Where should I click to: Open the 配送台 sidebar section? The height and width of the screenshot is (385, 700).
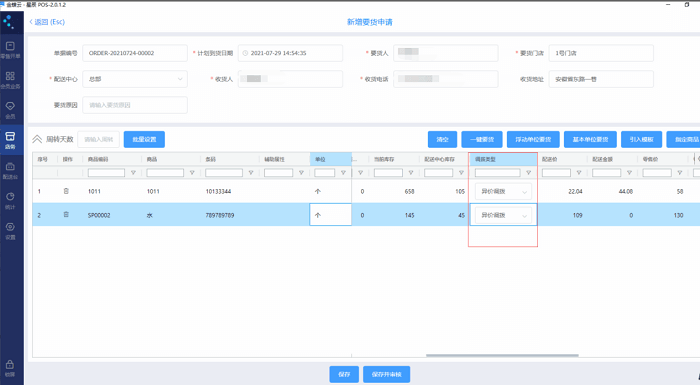tap(10, 170)
